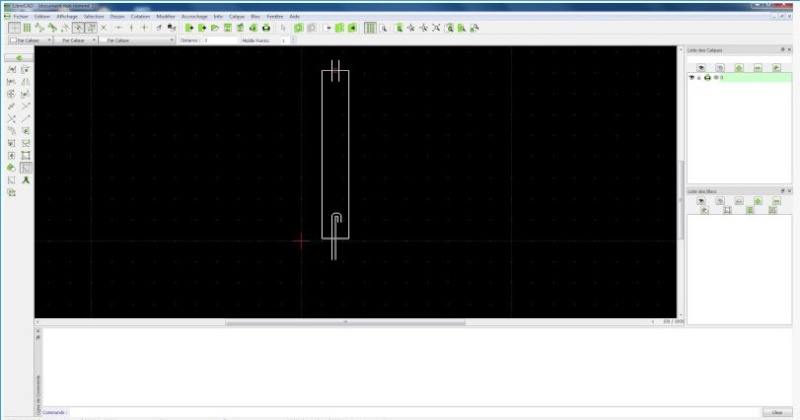The height and width of the screenshot is (420, 800).
Task: Click the horizontal canvas scrollbar
Action: [x=345, y=322]
